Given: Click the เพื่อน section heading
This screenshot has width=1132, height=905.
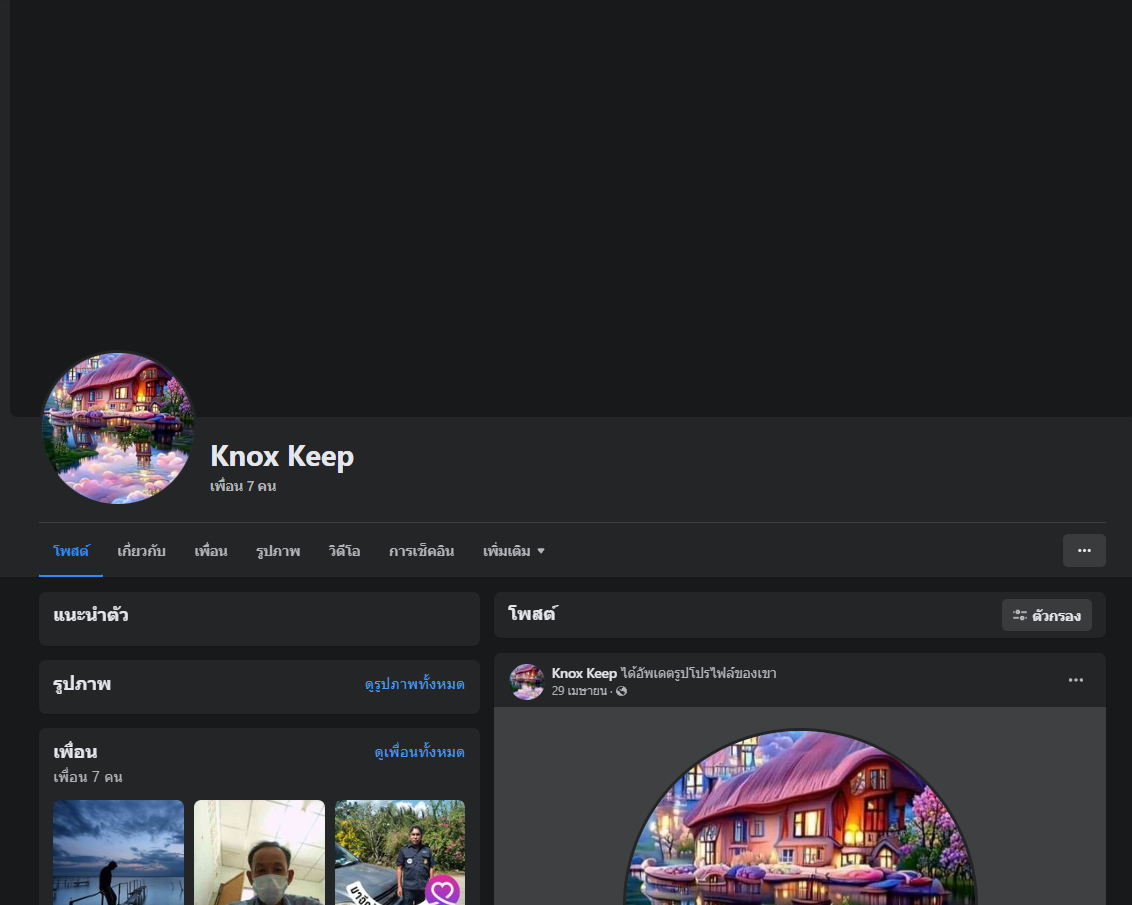Looking at the screenshot, I should [75, 752].
